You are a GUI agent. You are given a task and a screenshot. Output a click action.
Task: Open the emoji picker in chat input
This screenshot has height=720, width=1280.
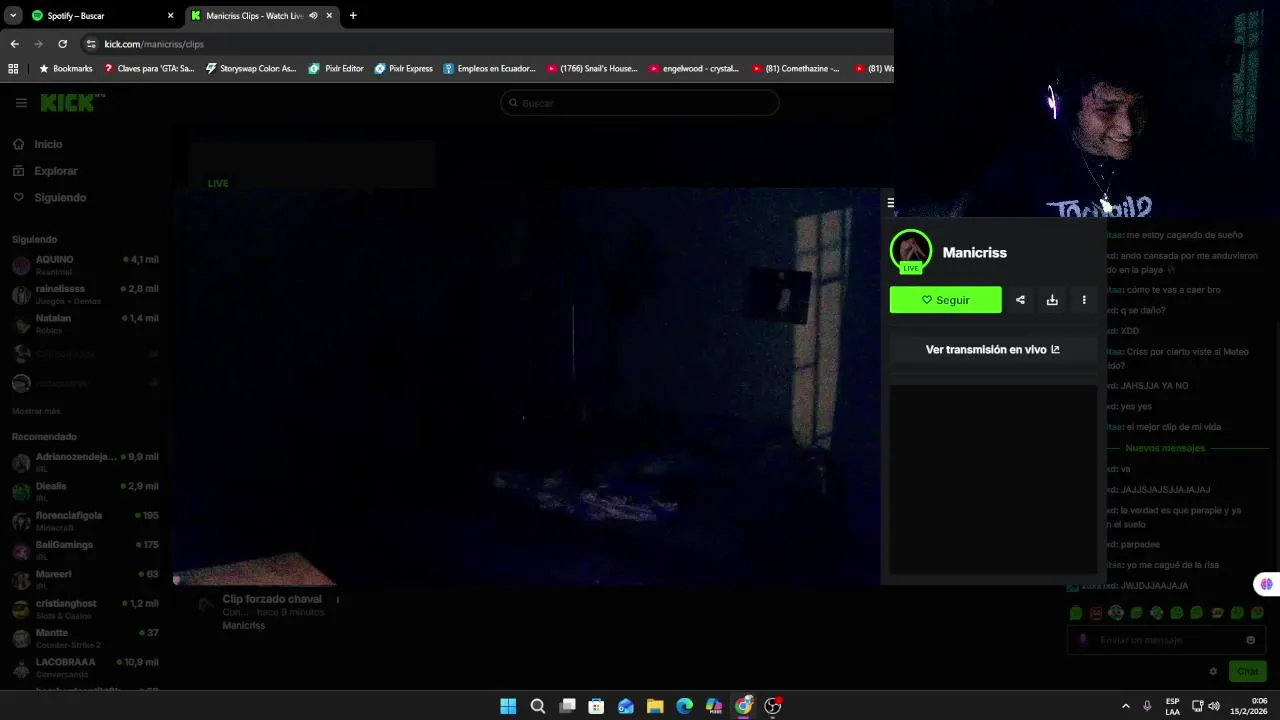[1250, 640]
